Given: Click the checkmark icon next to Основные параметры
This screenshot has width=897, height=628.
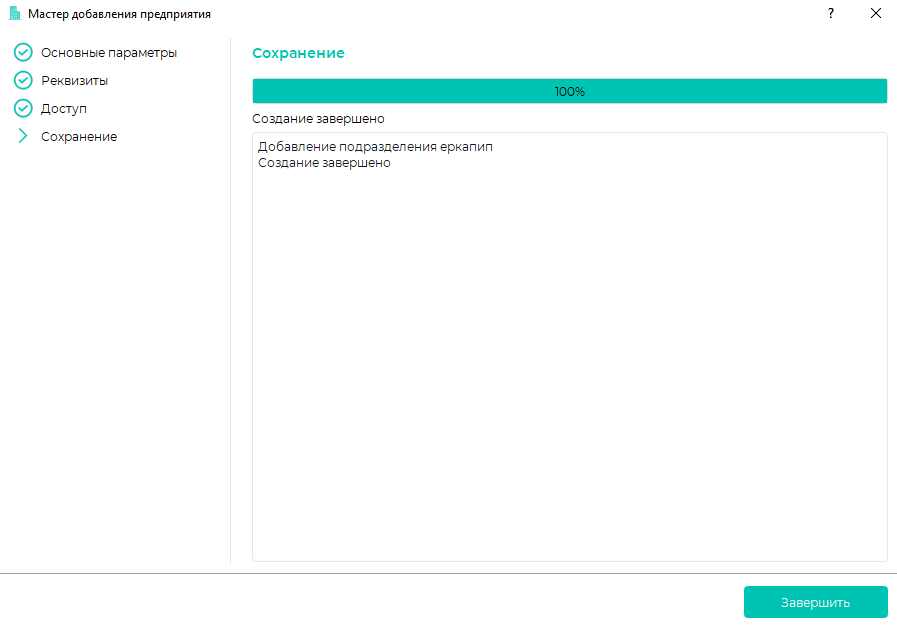Looking at the screenshot, I should 23,52.
